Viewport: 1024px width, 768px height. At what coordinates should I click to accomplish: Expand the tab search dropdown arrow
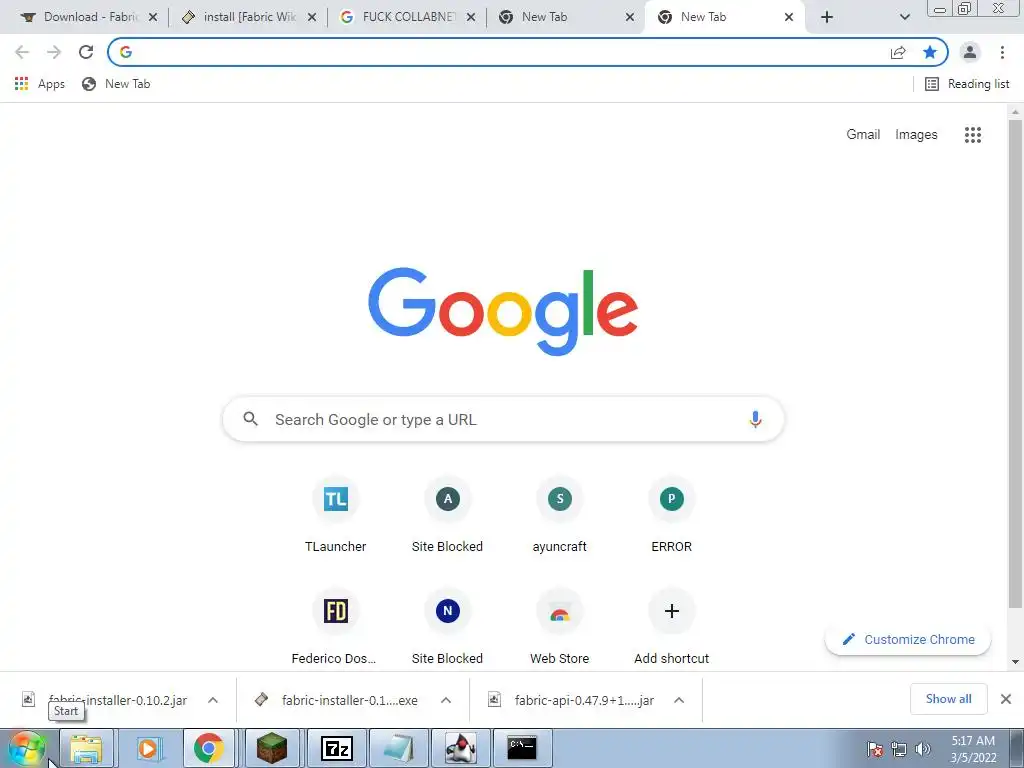(904, 17)
